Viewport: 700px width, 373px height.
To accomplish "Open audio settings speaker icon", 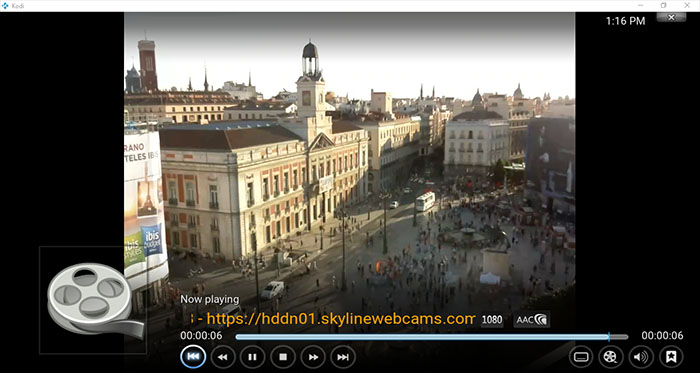I will click(x=641, y=357).
